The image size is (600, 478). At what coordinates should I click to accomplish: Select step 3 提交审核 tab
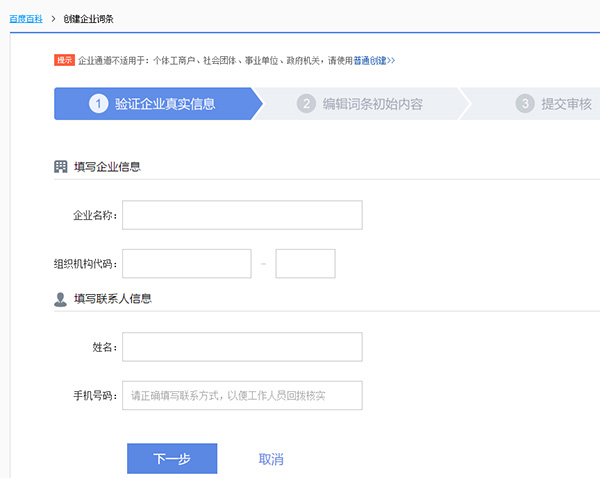[532, 104]
